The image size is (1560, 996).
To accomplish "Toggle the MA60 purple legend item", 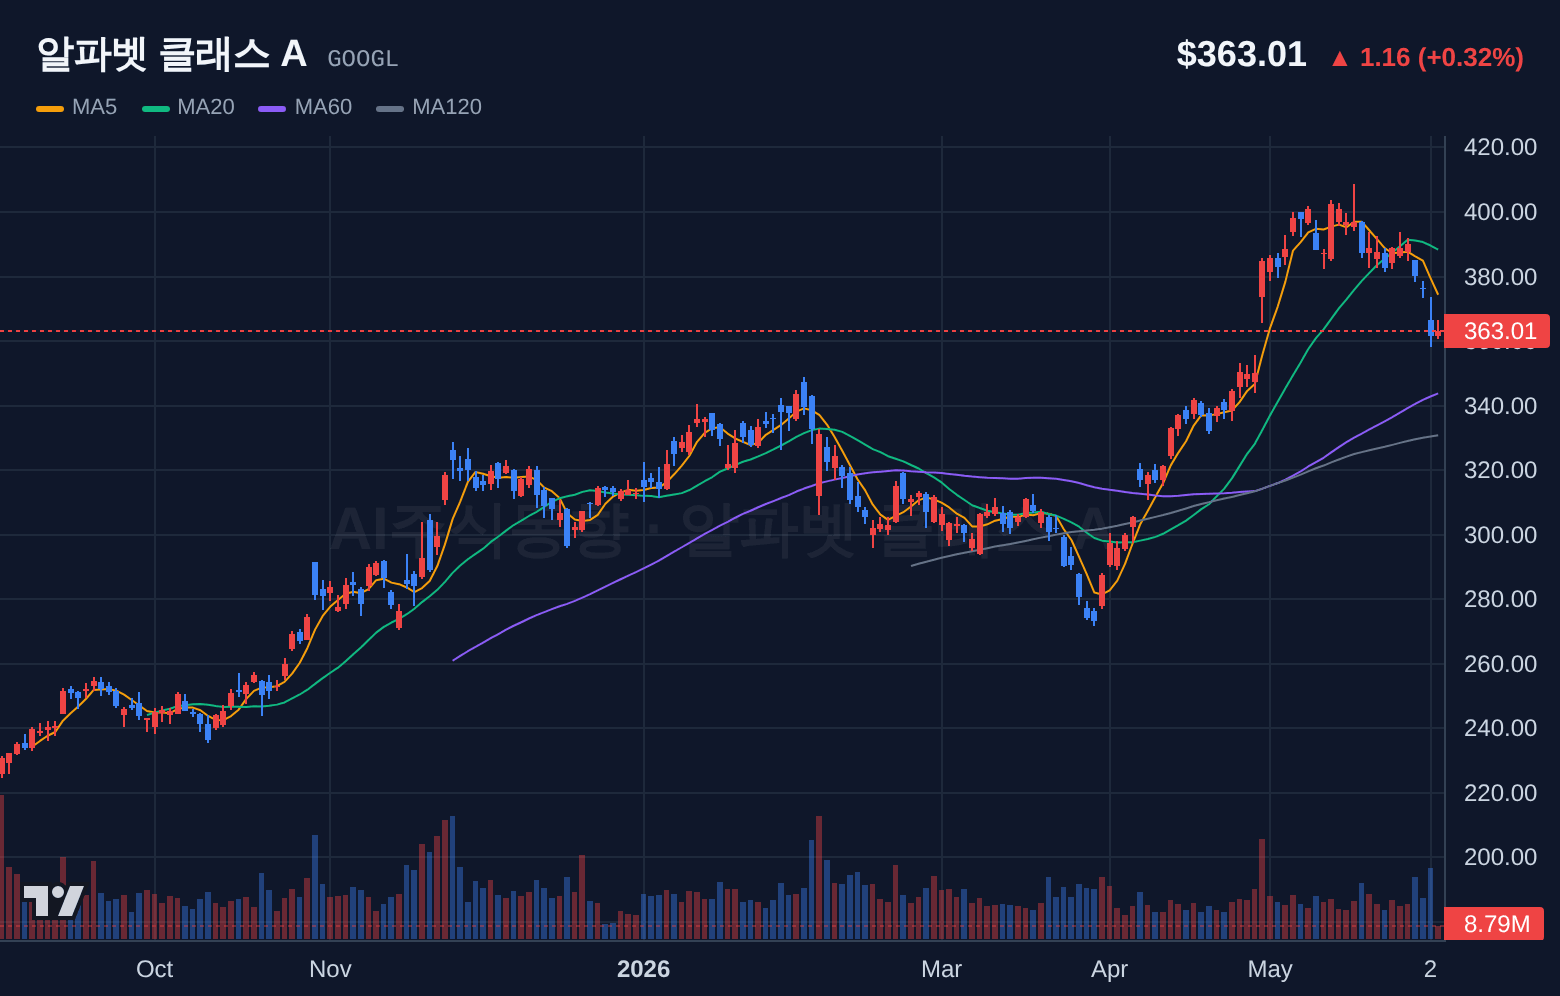I will click(306, 107).
